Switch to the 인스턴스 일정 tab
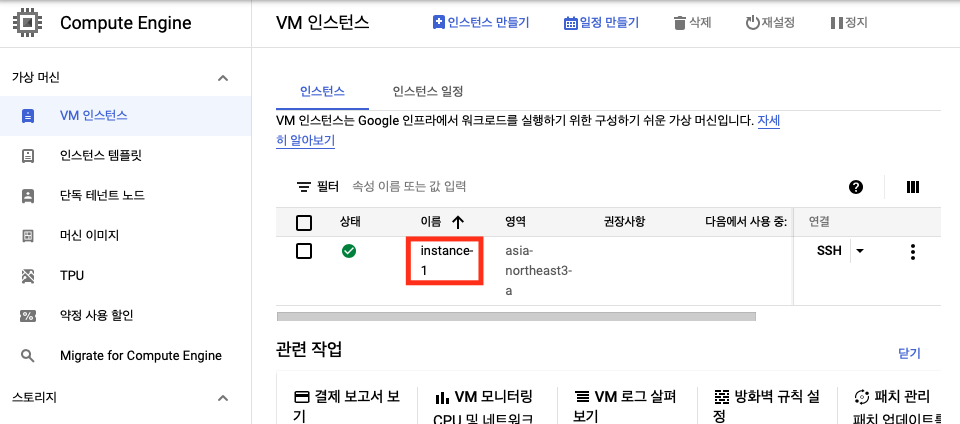Viewport: 960px width, 424px height. tap(428, 92)
